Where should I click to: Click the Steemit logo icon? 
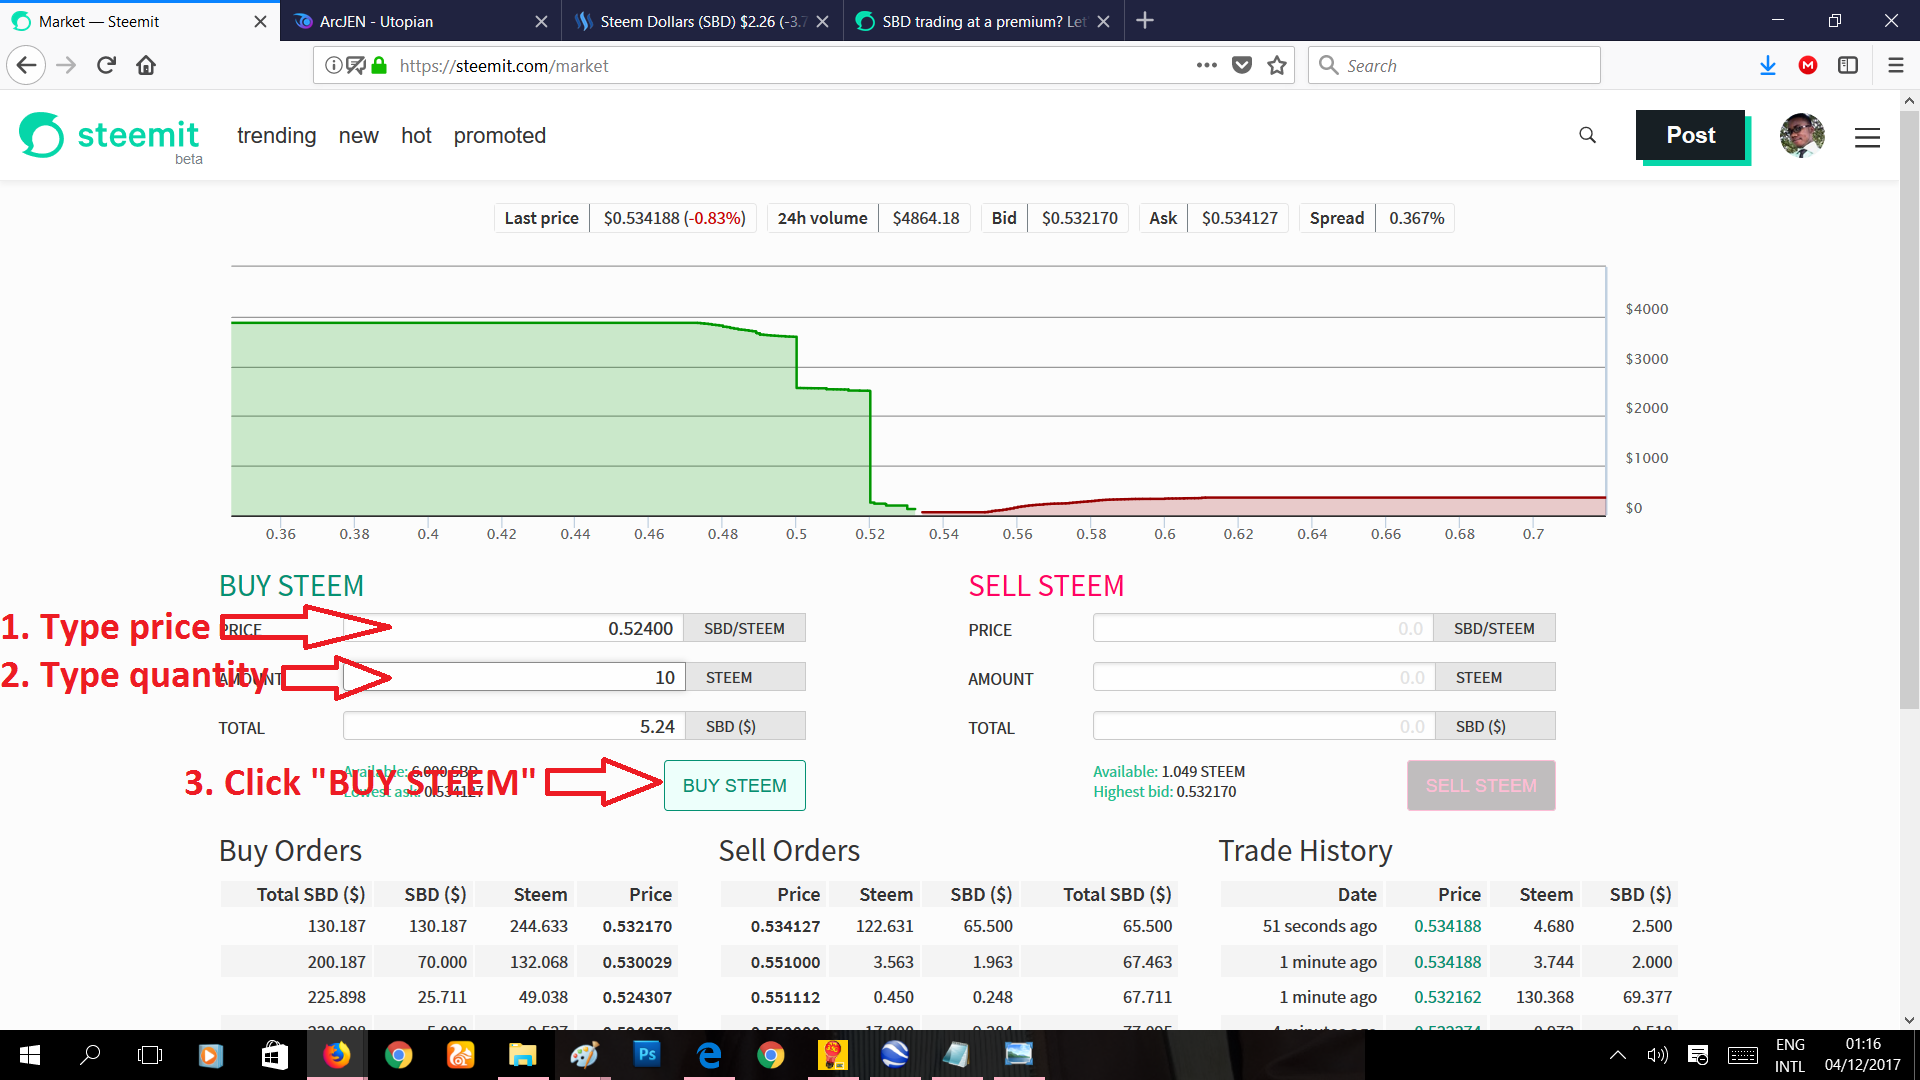coord(41,135)
